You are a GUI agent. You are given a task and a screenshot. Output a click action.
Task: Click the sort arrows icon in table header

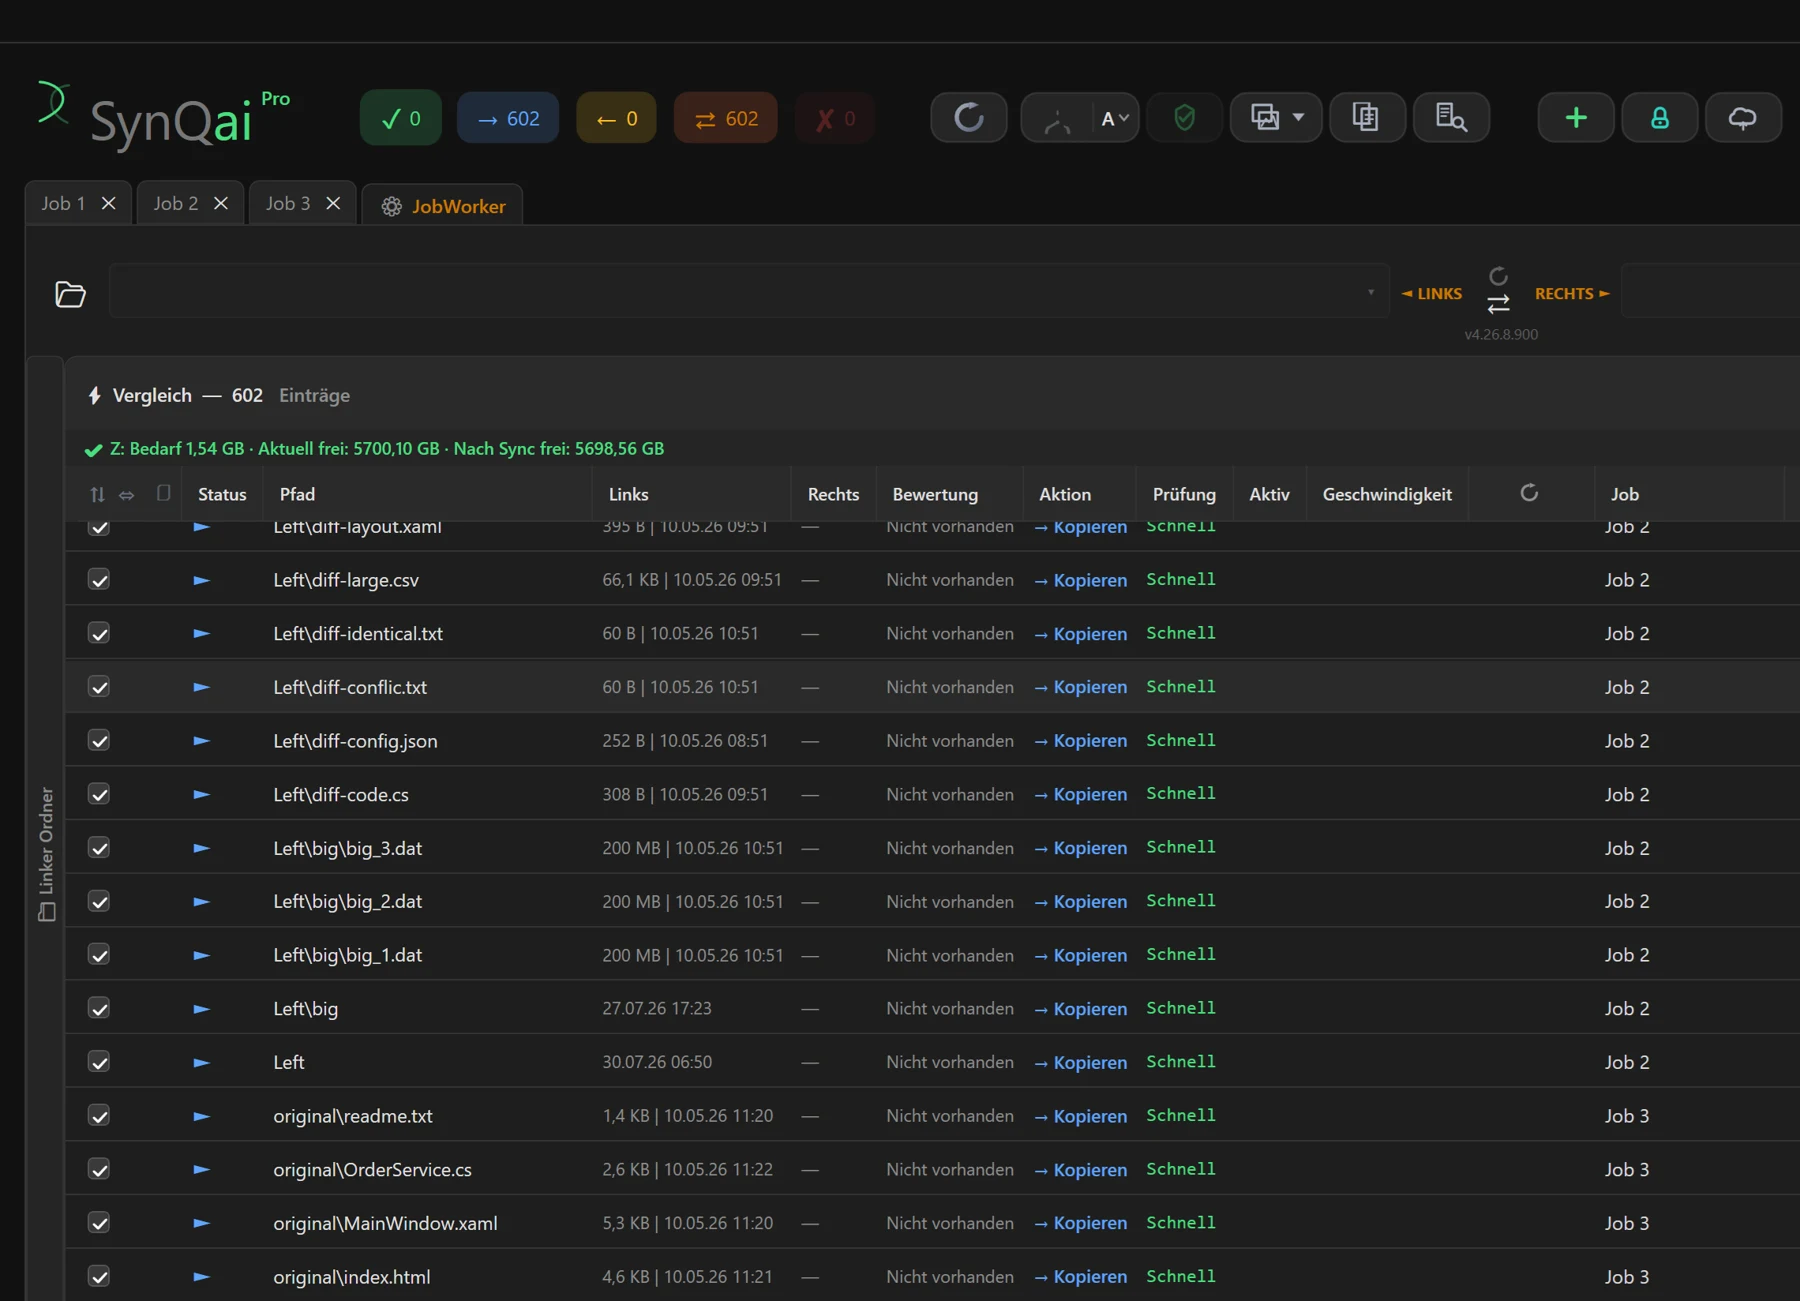97,494
